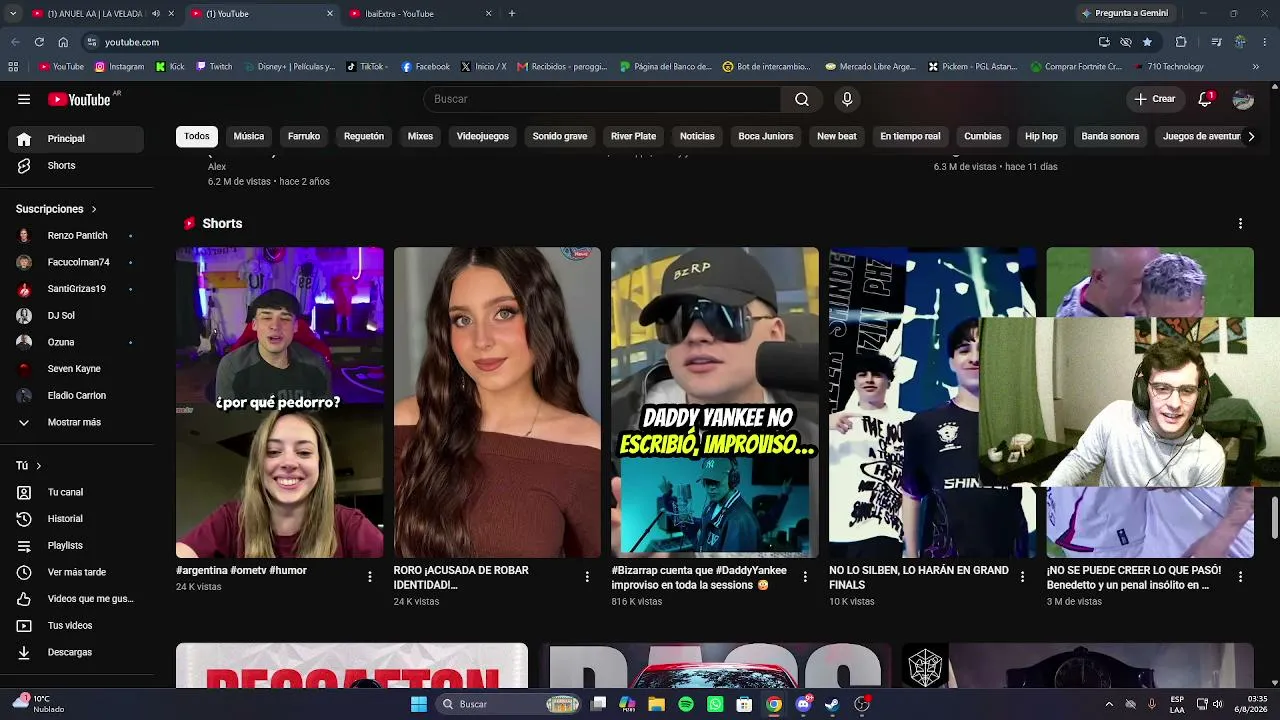The image size is (1280, 720).
Task: Open Chrome tab search dropdown
Action: tap(13, 14)
